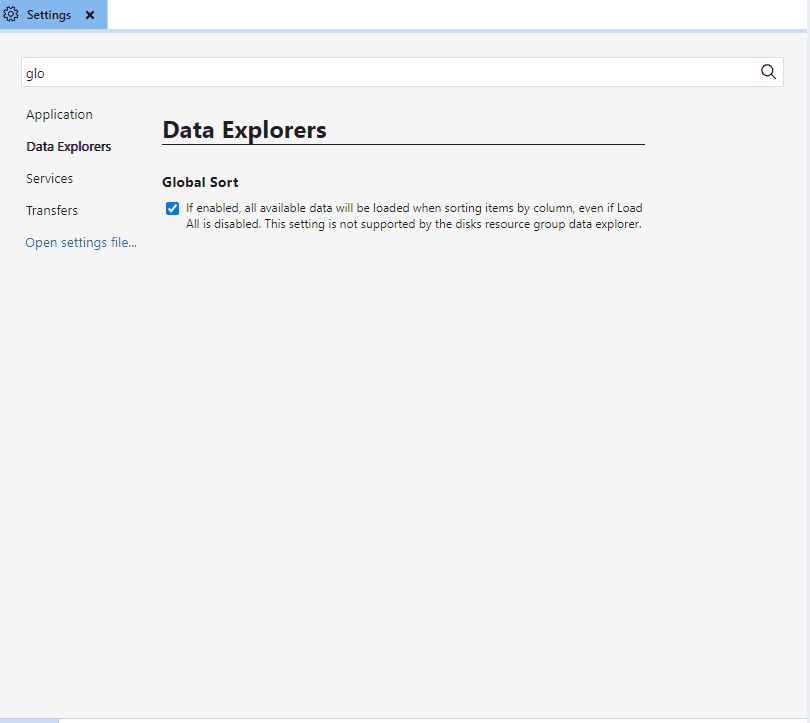Image resolution: width=810 pixels, height=723 pixels.
Task: Click the Global Sort description text
Action: pos(400,215)
